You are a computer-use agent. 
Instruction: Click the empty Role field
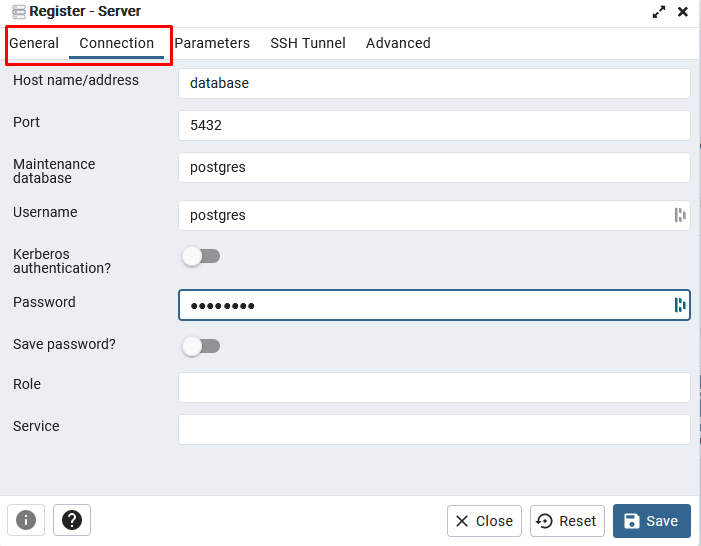tap(434, 387)
